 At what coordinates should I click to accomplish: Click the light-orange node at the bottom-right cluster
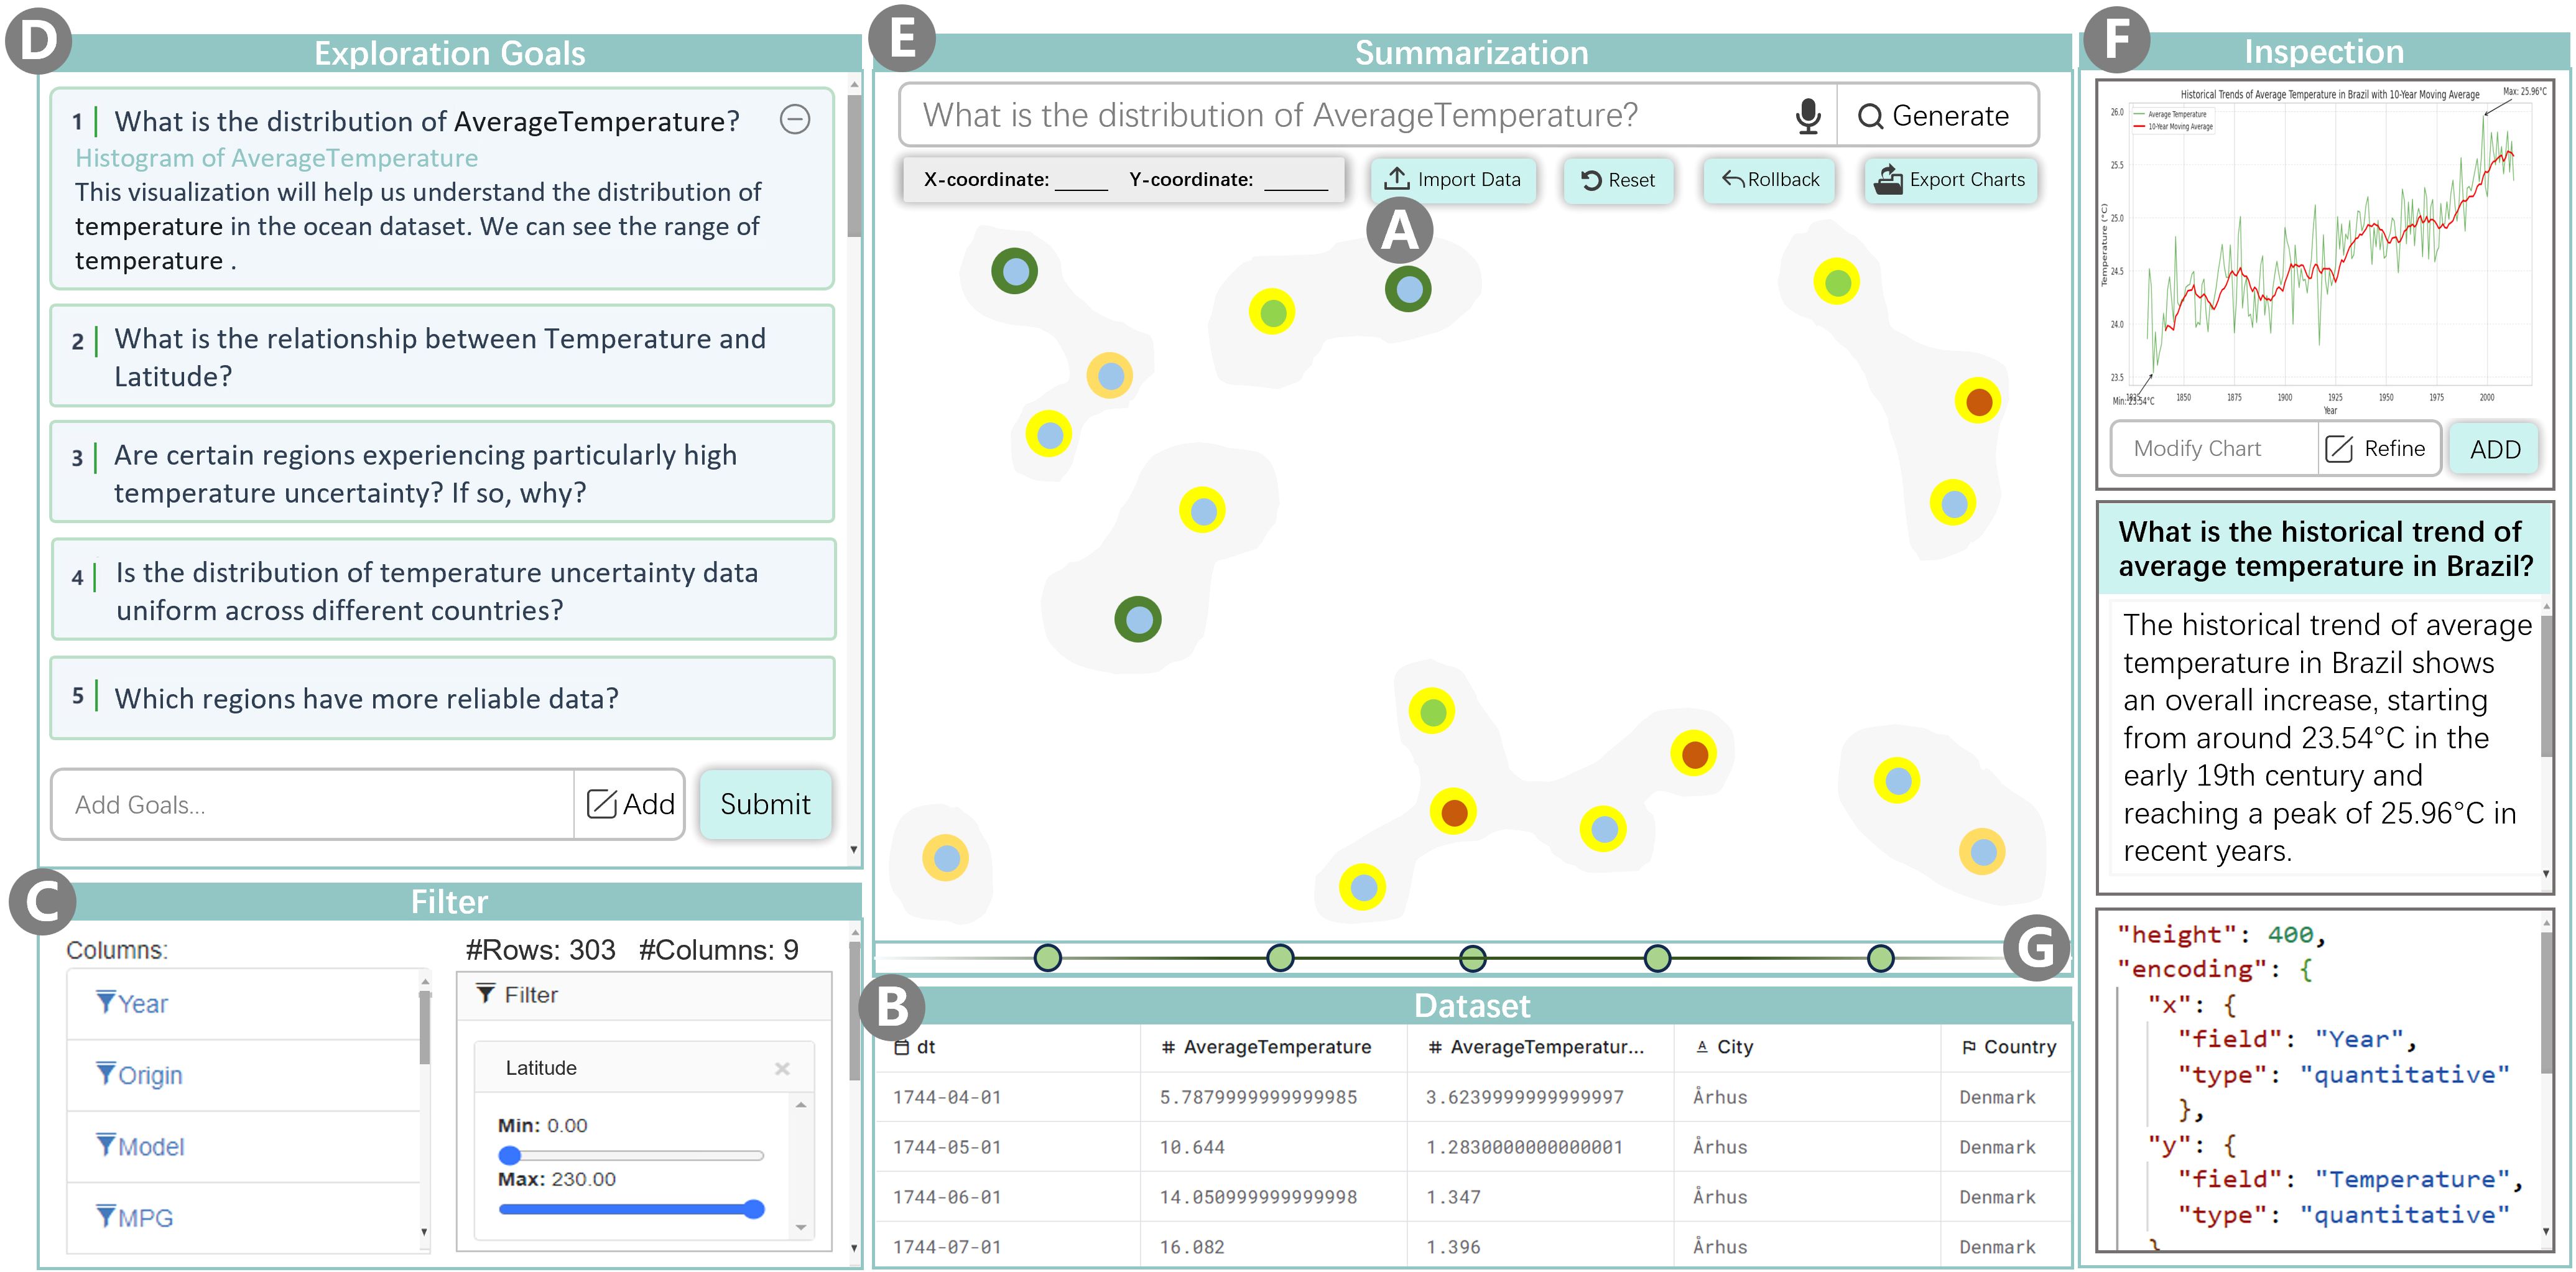[x=1982, y=852]
